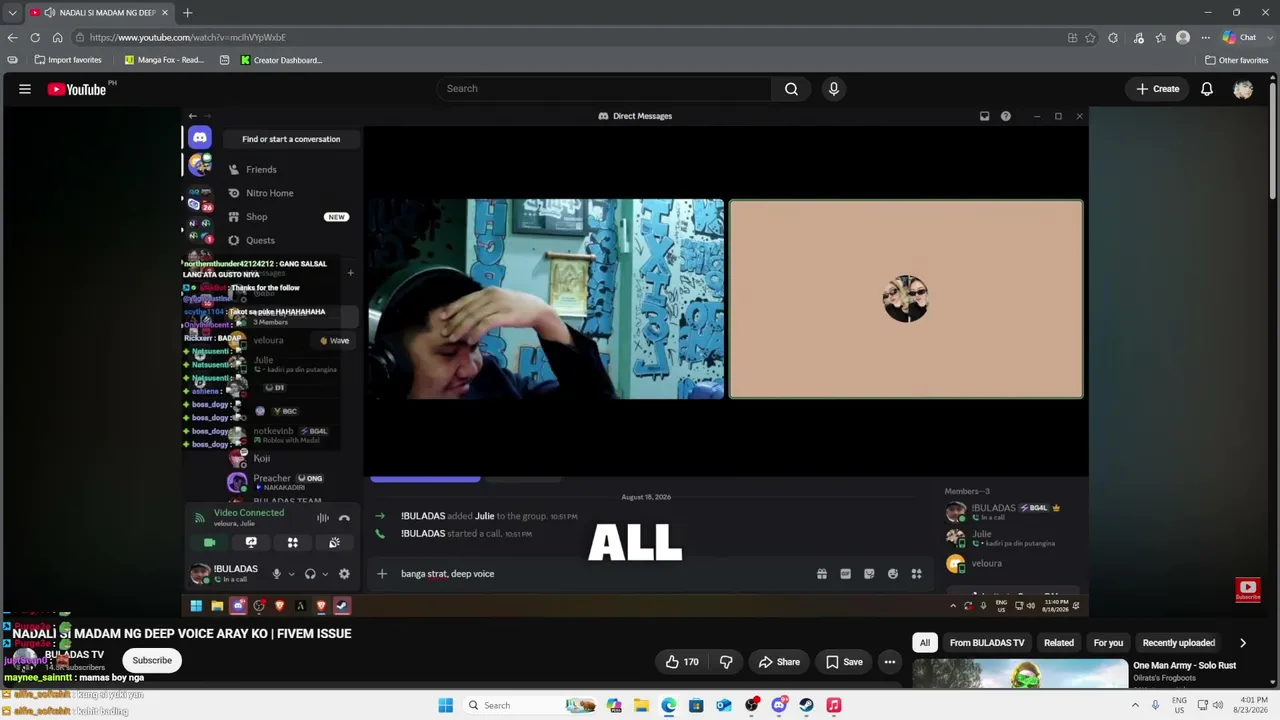Open the Discord inbox icon
This screenshot has height=720, width=1280.
point(984,116)
